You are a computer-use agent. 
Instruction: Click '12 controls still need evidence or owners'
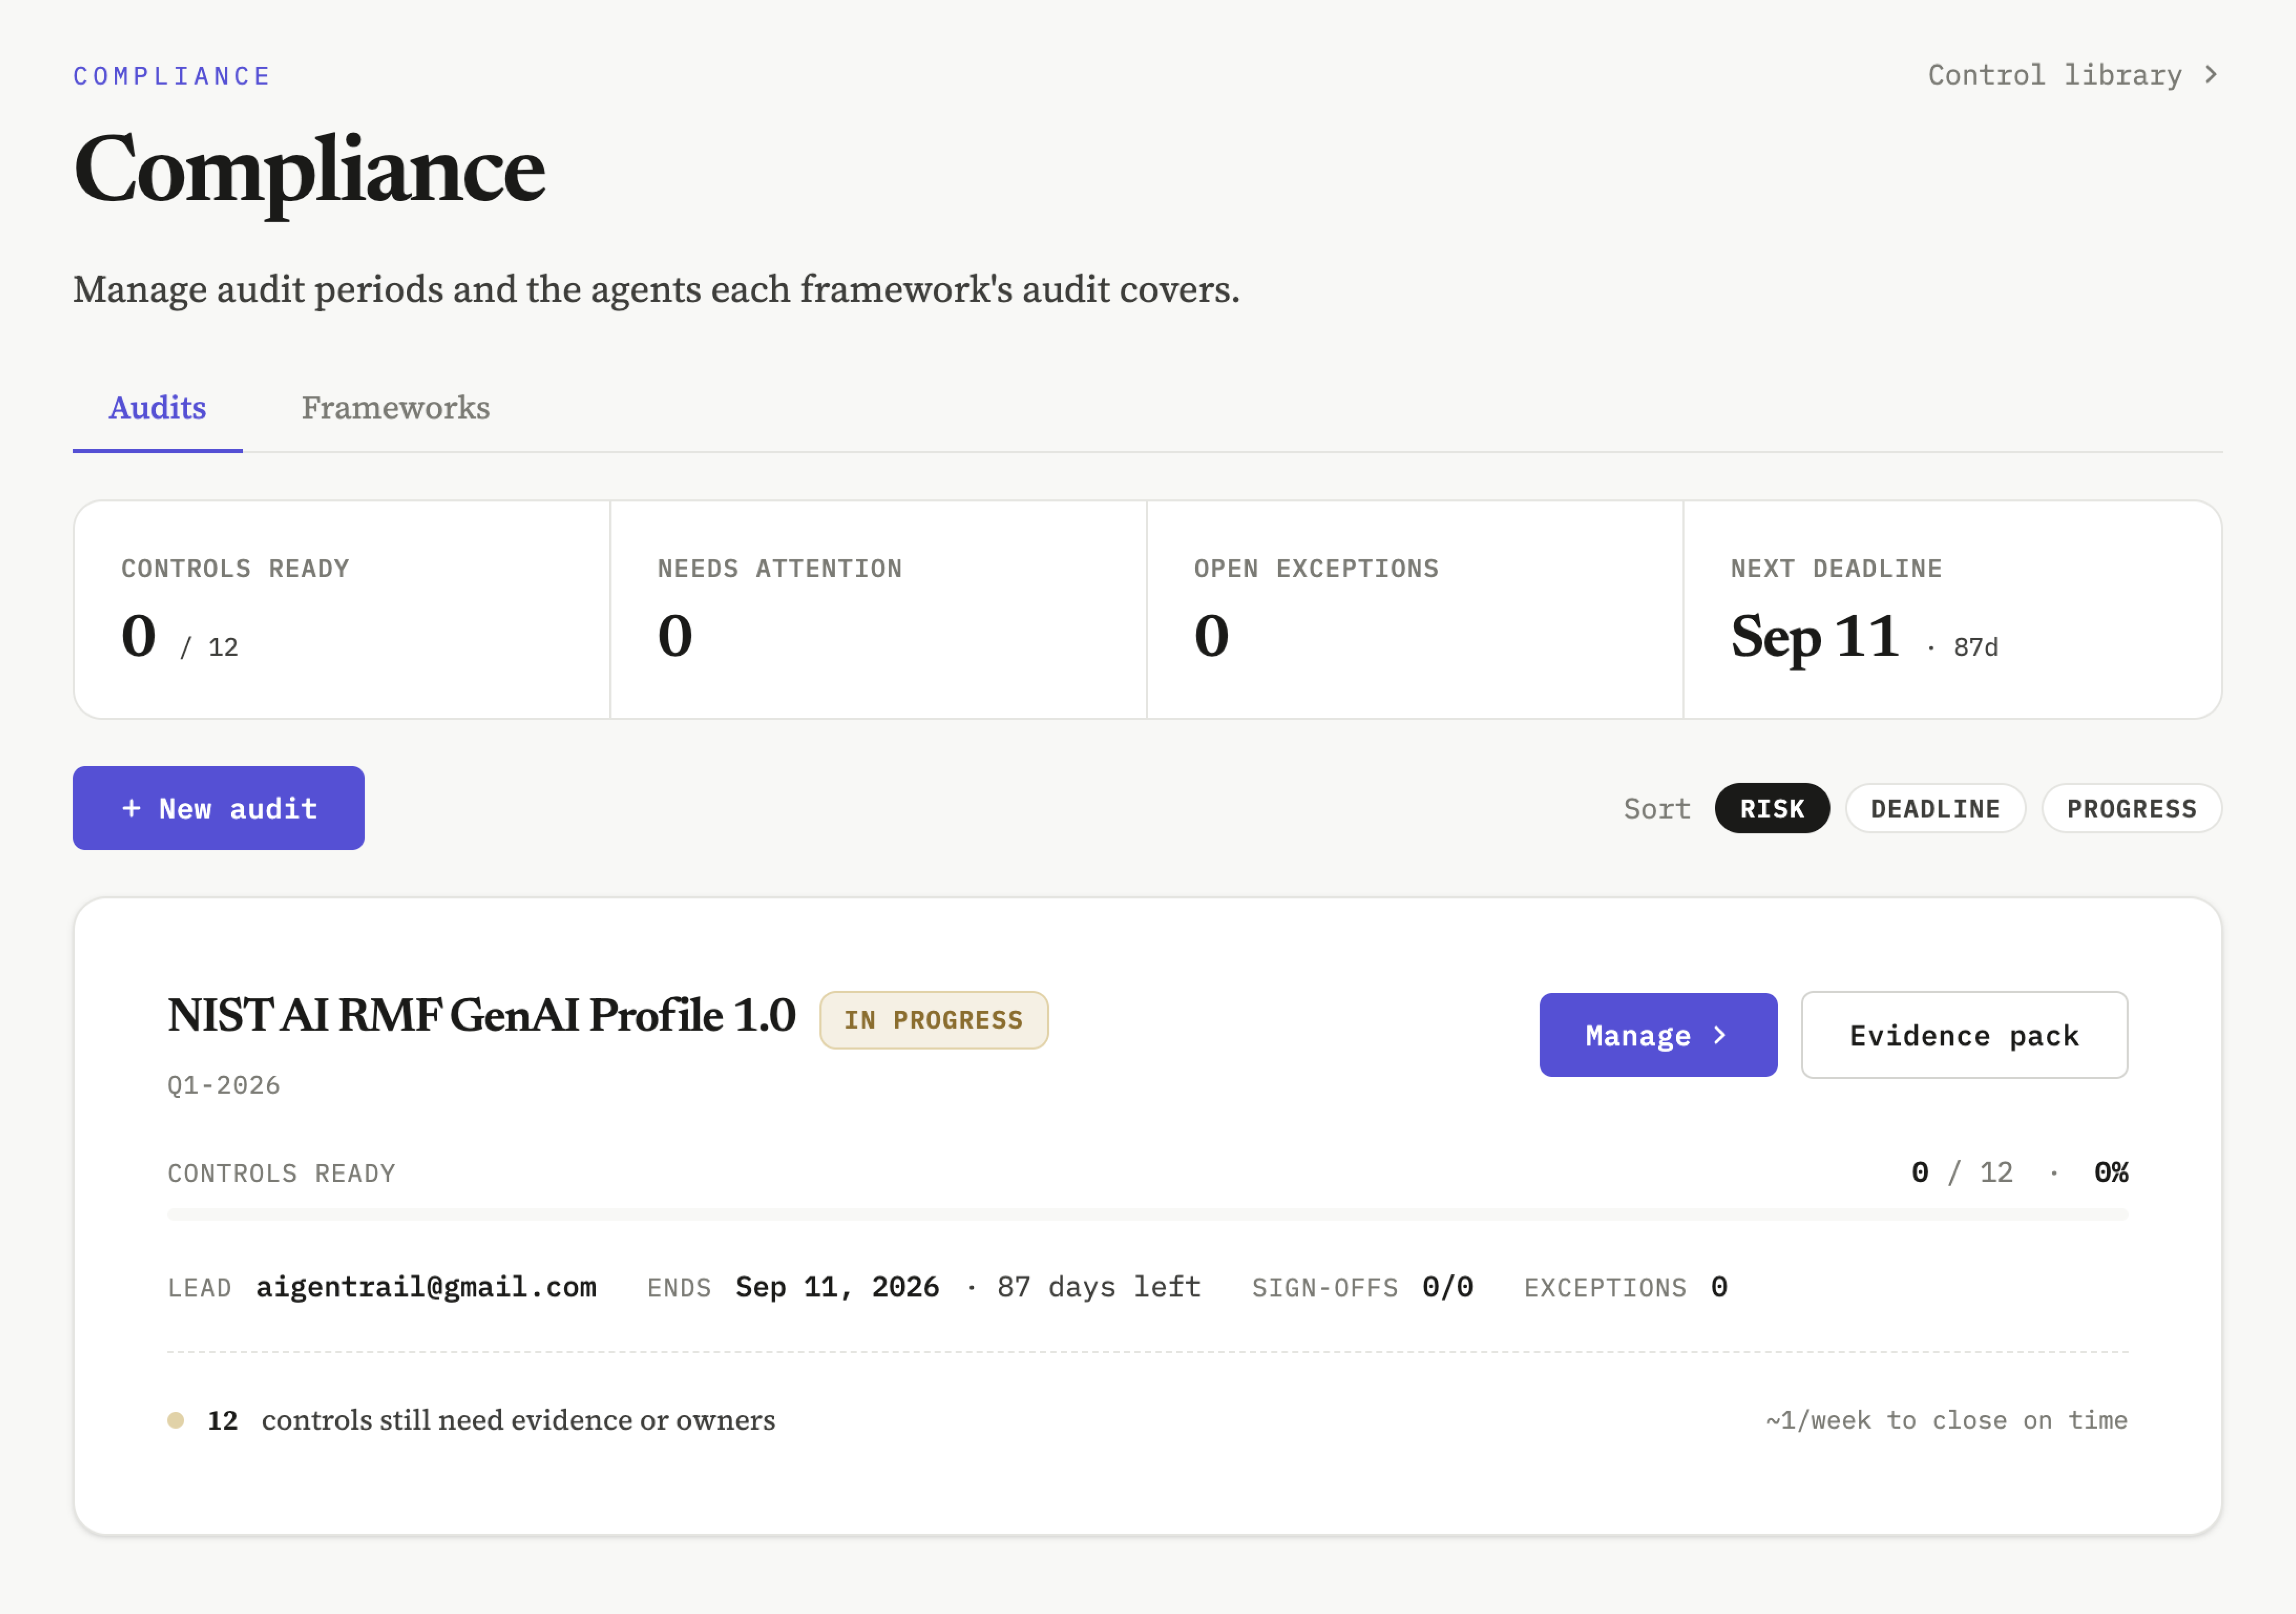[491, 1420]
